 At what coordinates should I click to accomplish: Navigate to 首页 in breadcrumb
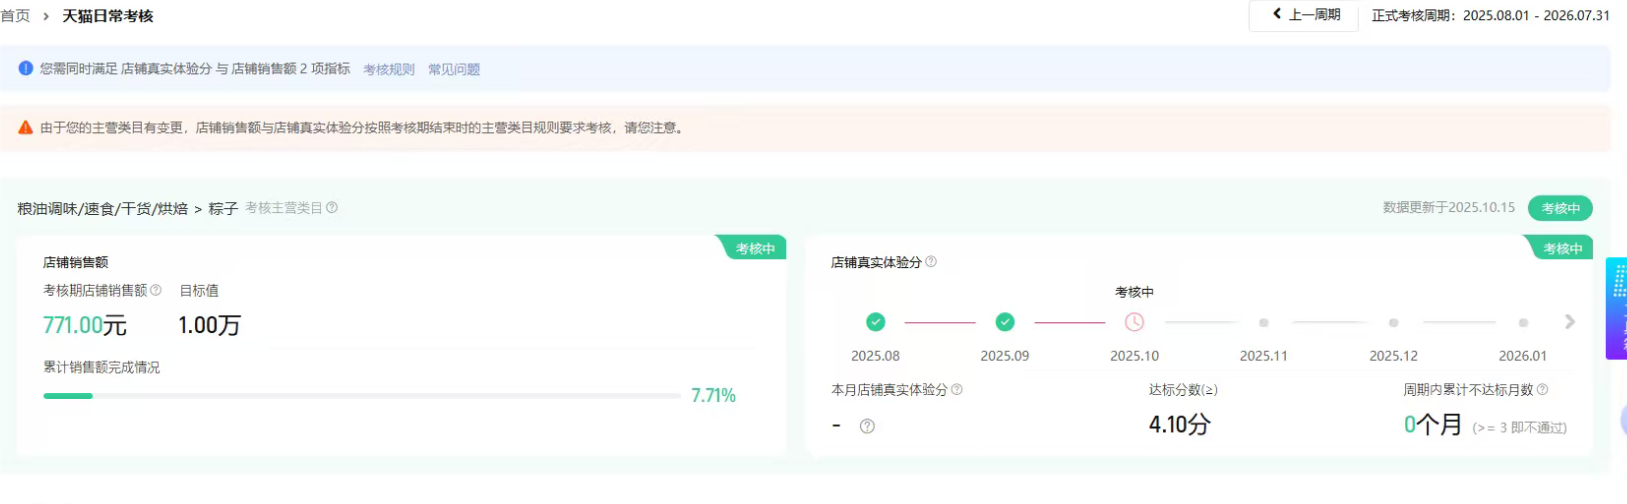(x=15, y=16)
